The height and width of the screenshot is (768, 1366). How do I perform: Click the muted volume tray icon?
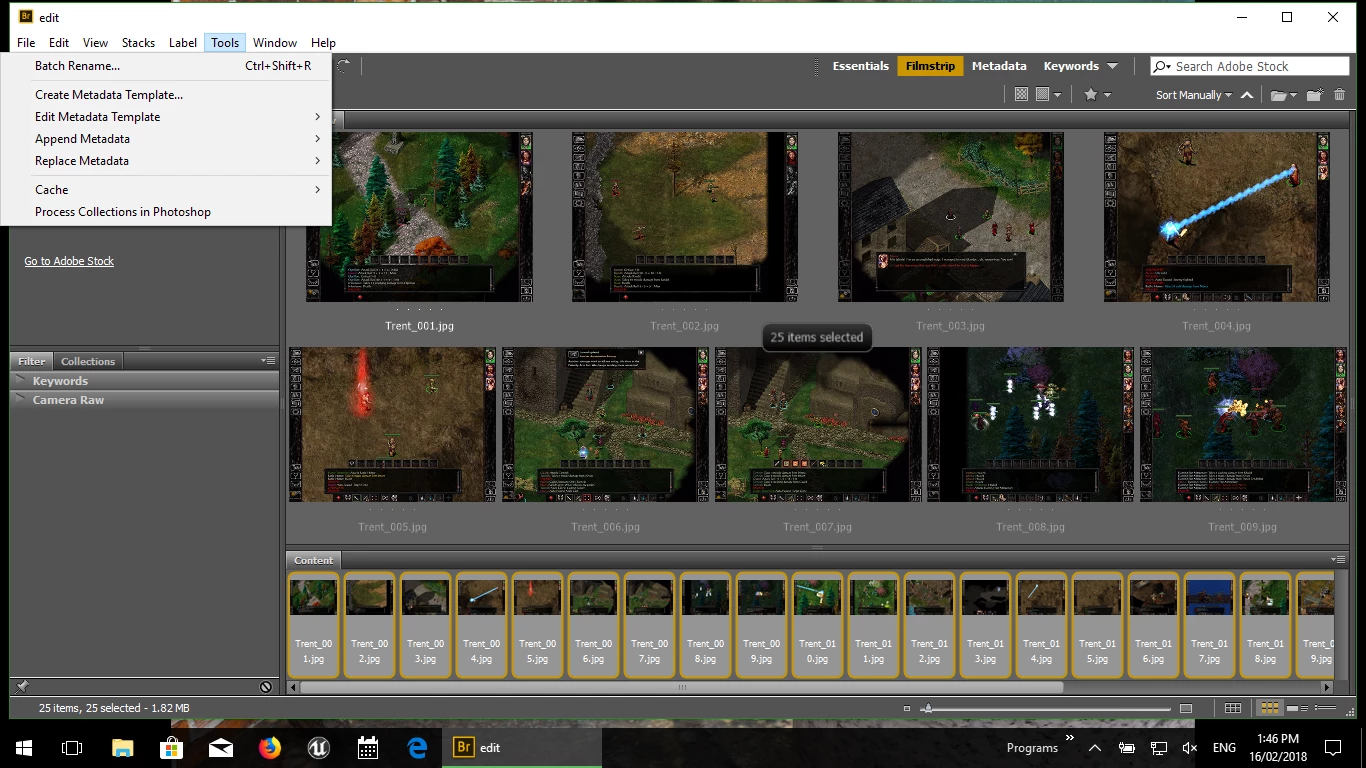[x=1190, y=747]
